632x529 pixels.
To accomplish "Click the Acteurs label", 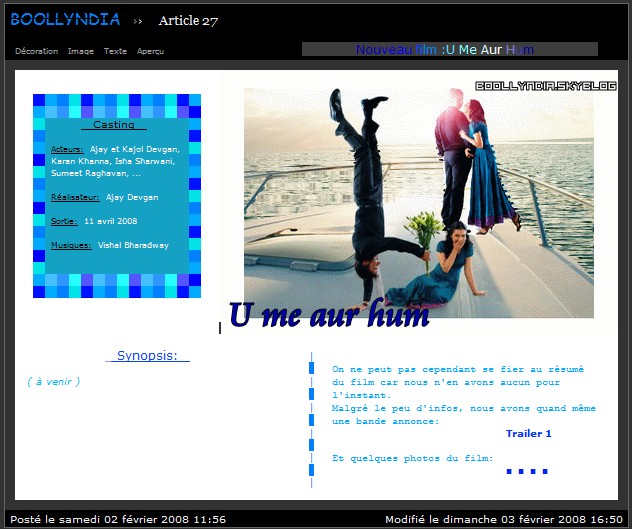I will pos(67,149).
